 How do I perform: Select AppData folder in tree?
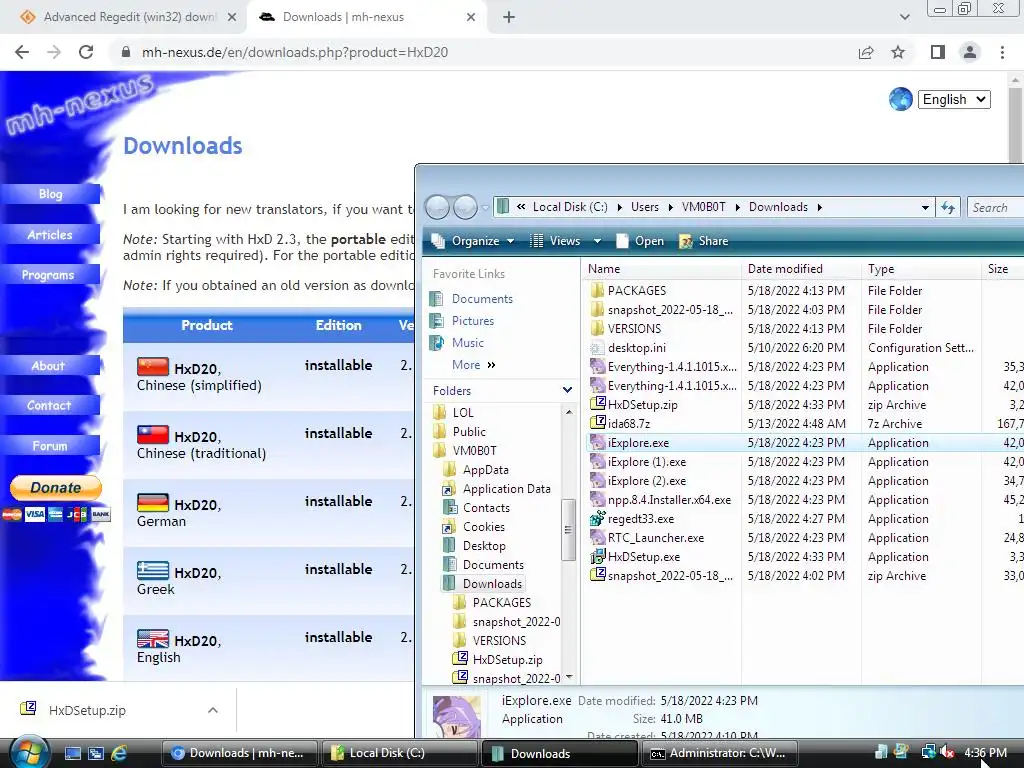pyautogui.click(x=485, y=470)
